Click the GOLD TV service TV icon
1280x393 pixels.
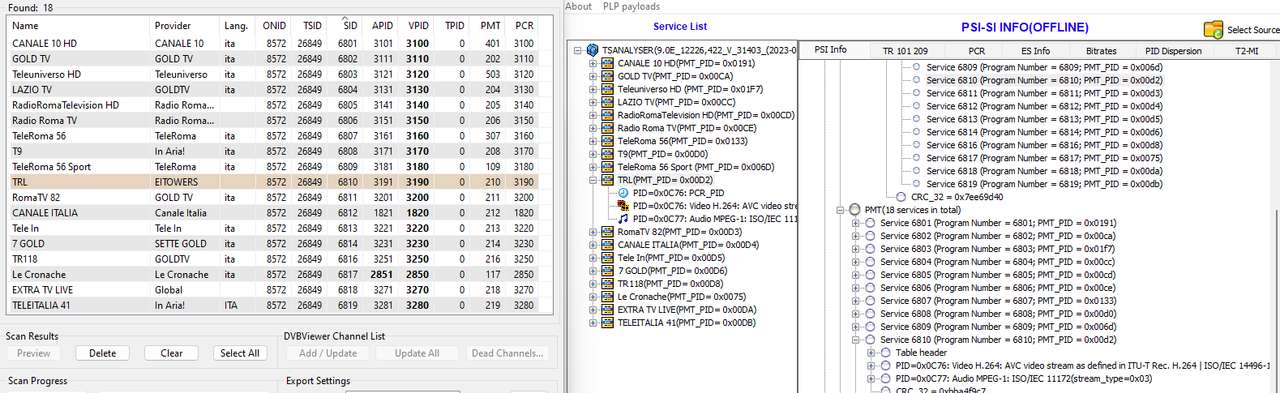pyautogui.click(x=608, y=76)
